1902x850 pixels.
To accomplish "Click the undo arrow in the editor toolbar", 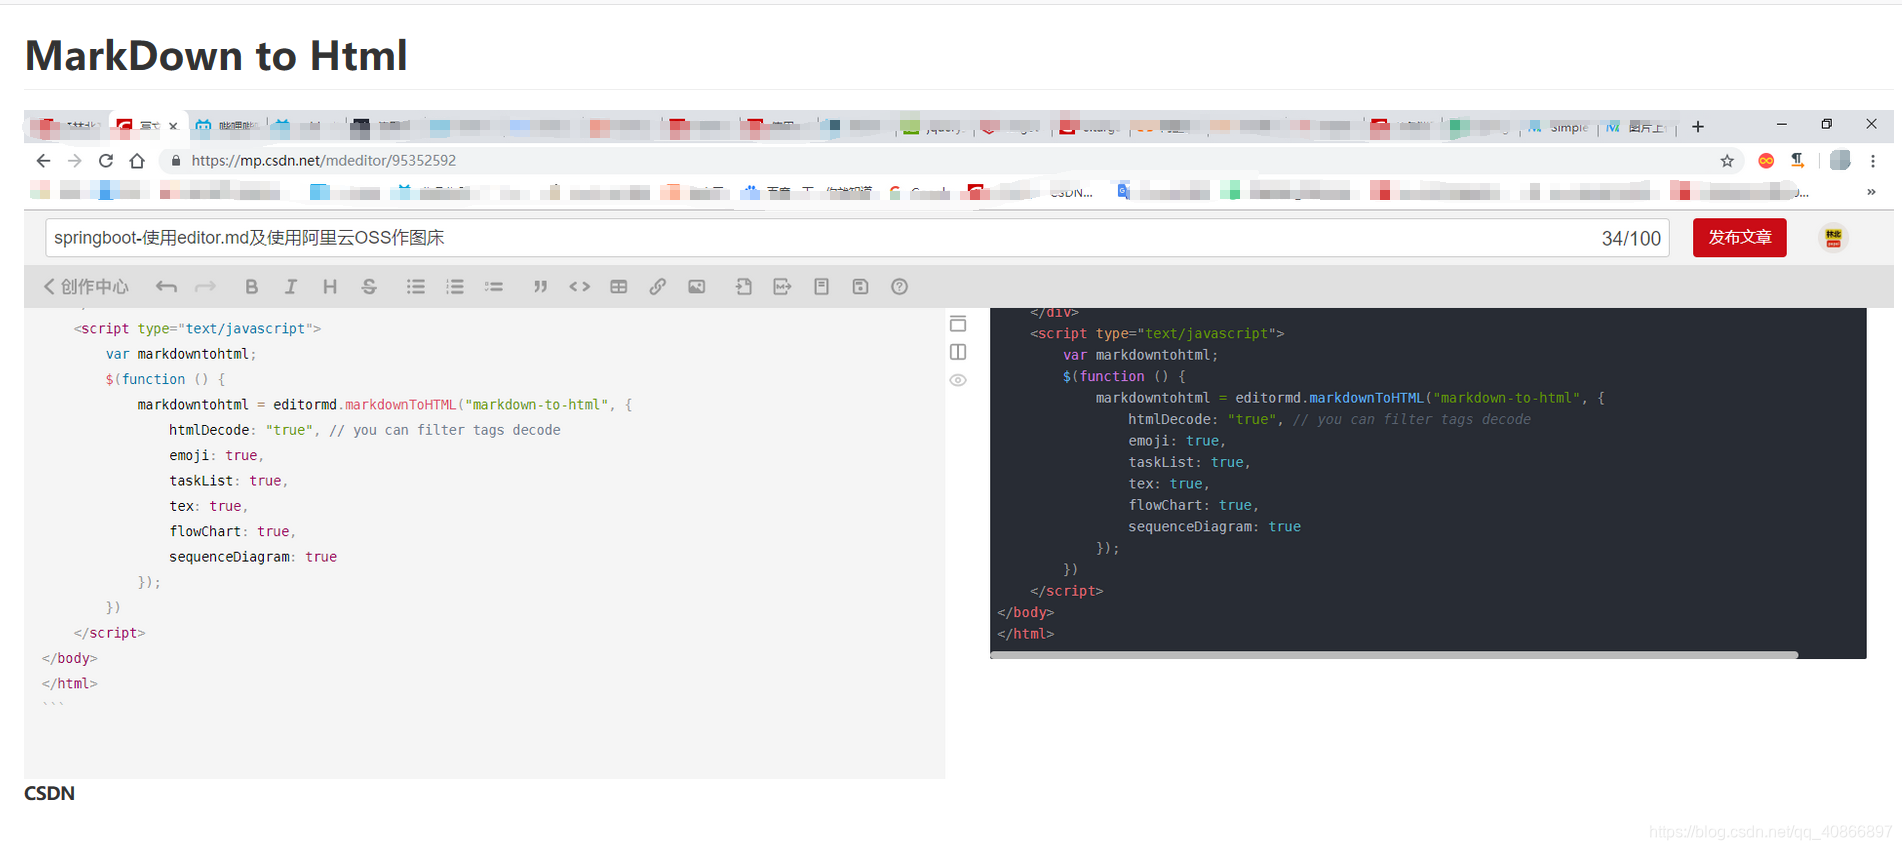I will coord(166,287).
